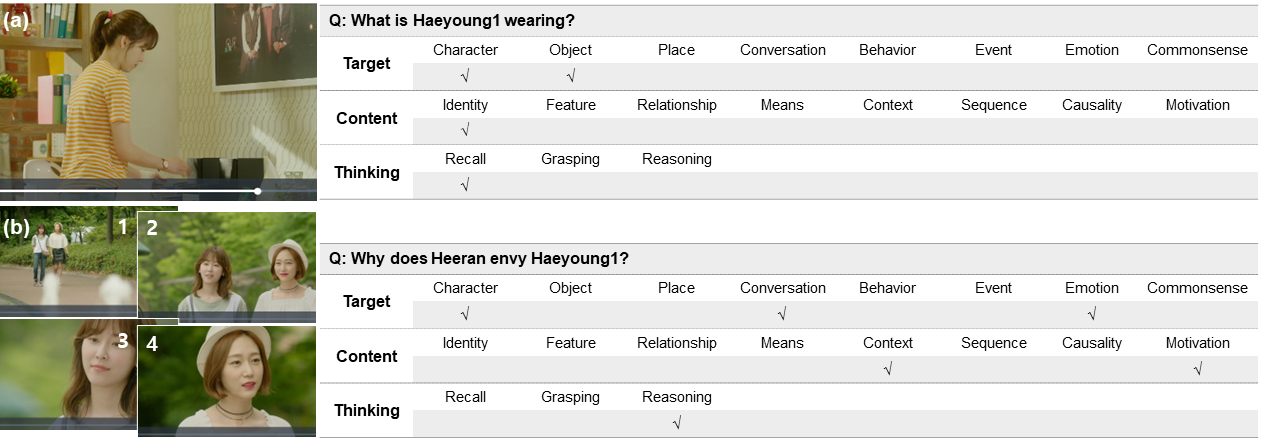Uncheck Motivation mark for the Heeran question

tap(1197, 369)
